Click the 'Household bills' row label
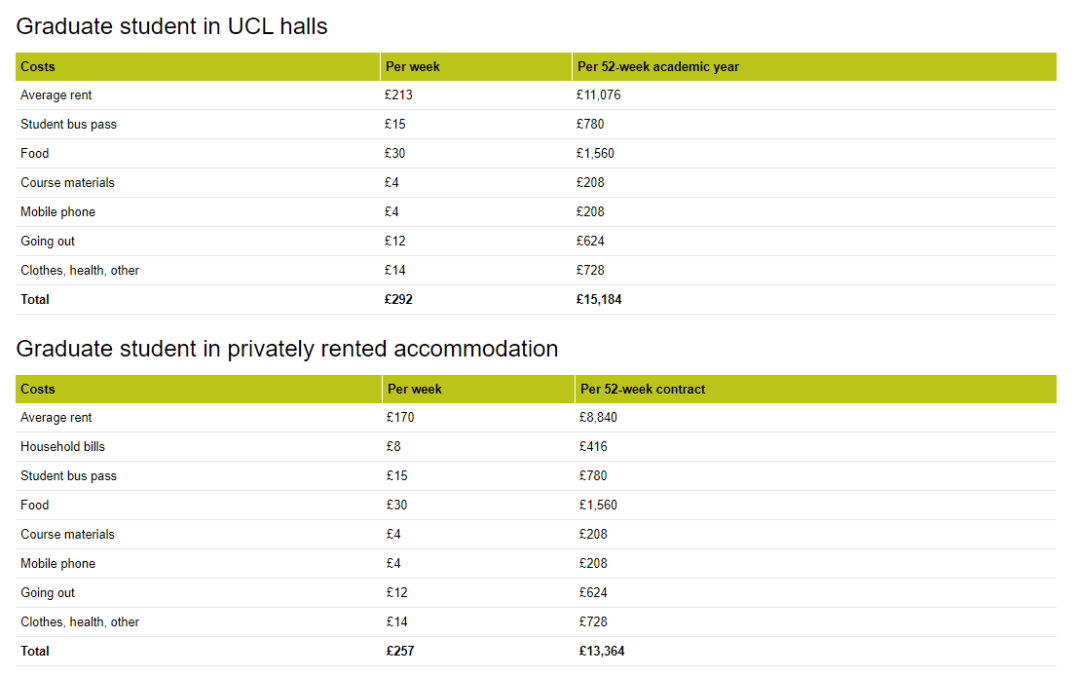1080x676 pixels. click(x=62, y=447)
